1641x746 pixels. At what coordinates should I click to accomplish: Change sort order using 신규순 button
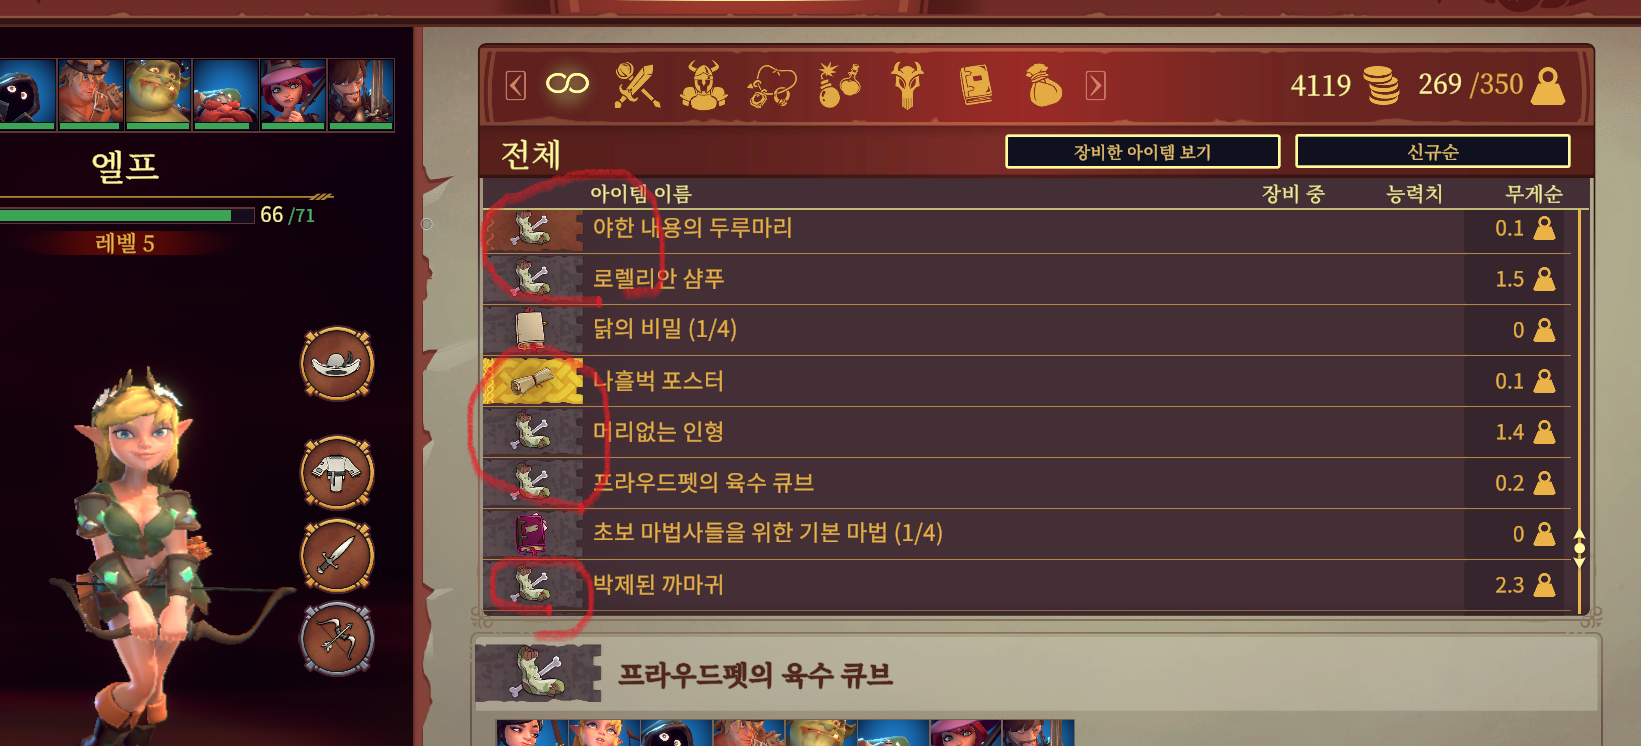tap(1432, 152)
